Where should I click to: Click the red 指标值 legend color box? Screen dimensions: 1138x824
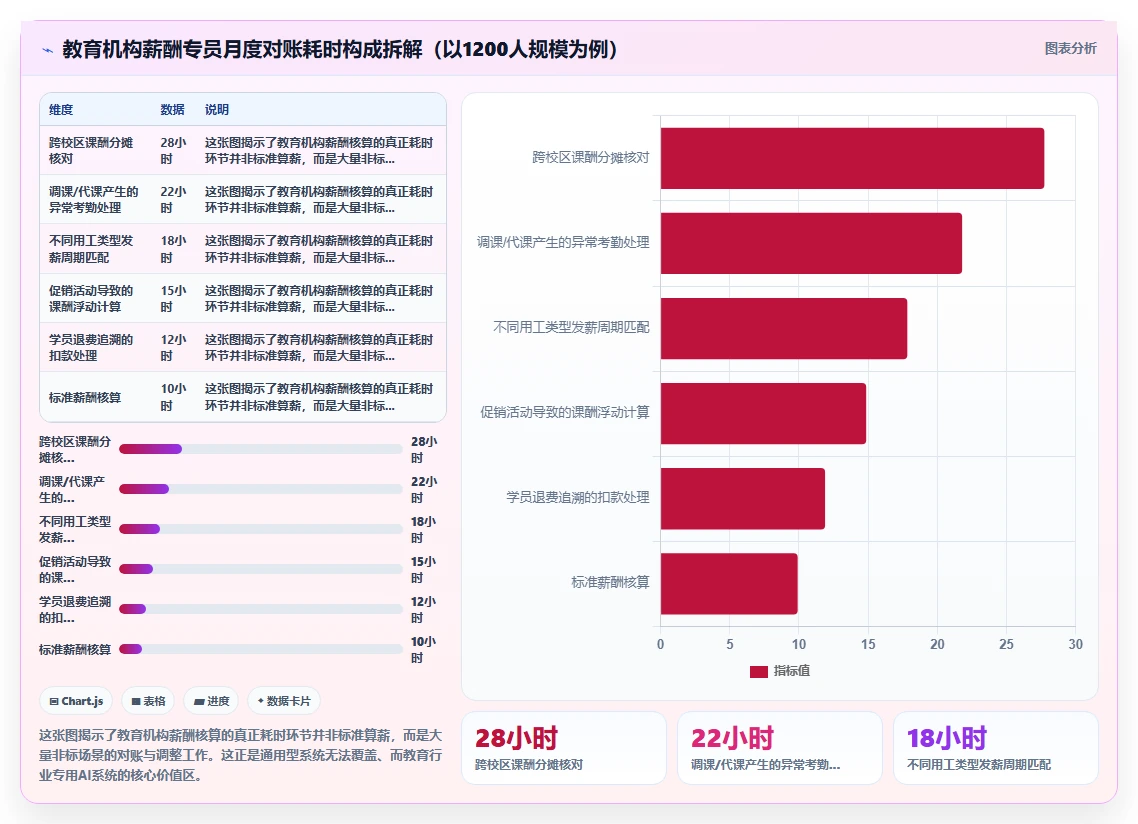click(758, 672)
